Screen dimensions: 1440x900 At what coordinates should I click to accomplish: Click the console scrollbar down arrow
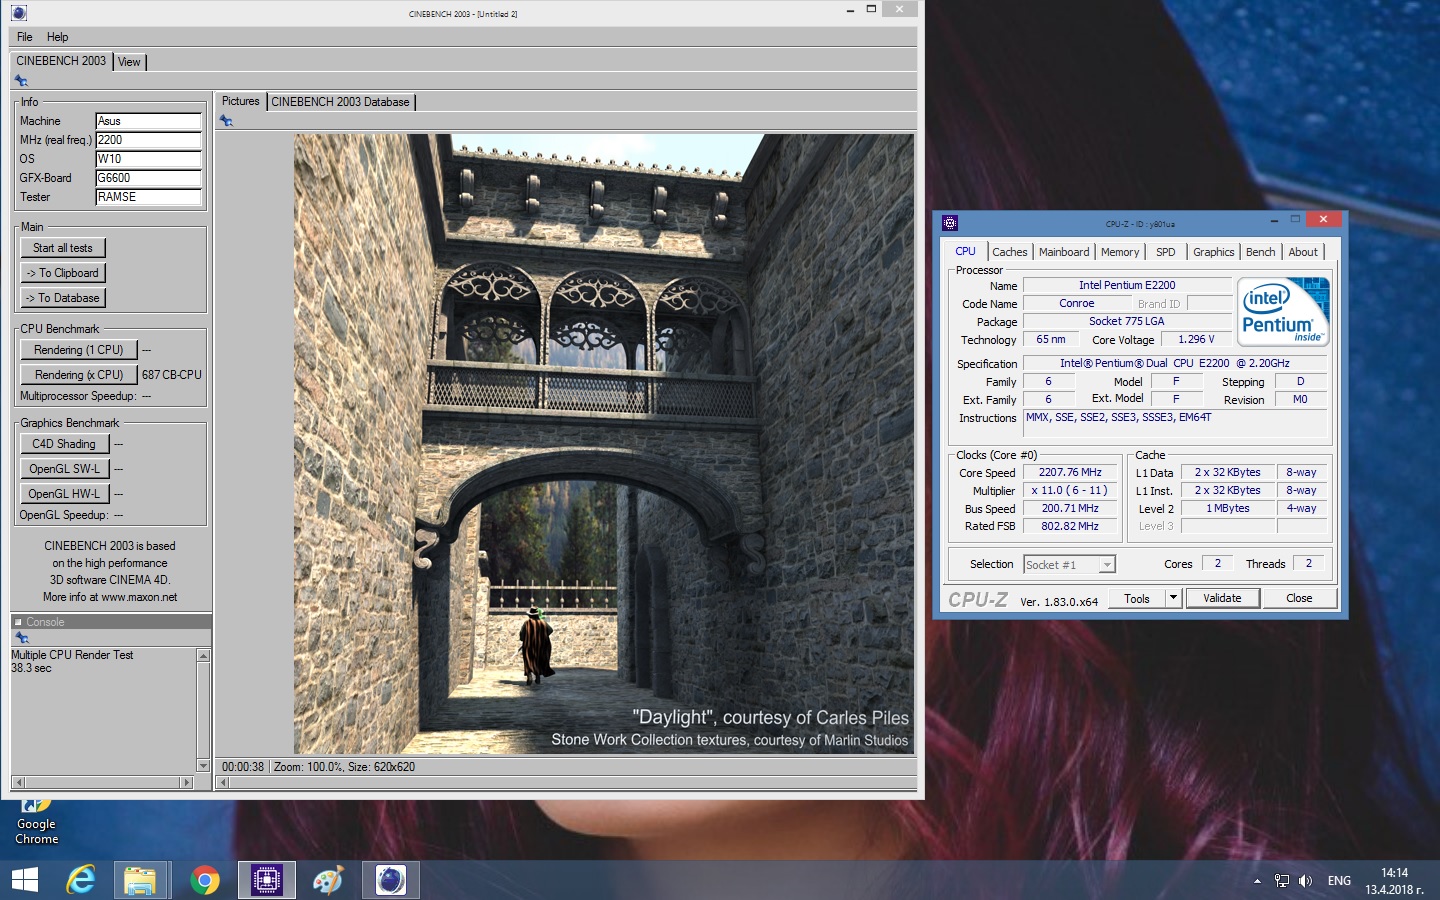click(x=204, y=766)
